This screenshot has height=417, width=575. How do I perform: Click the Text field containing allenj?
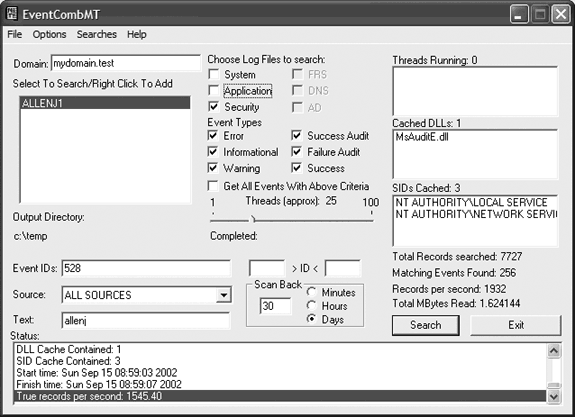146,321
